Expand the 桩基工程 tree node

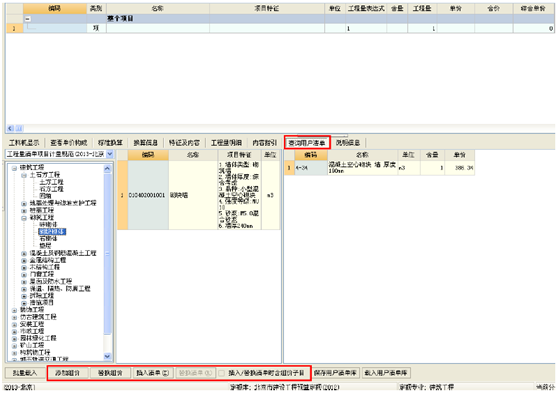tap(24, 210)
